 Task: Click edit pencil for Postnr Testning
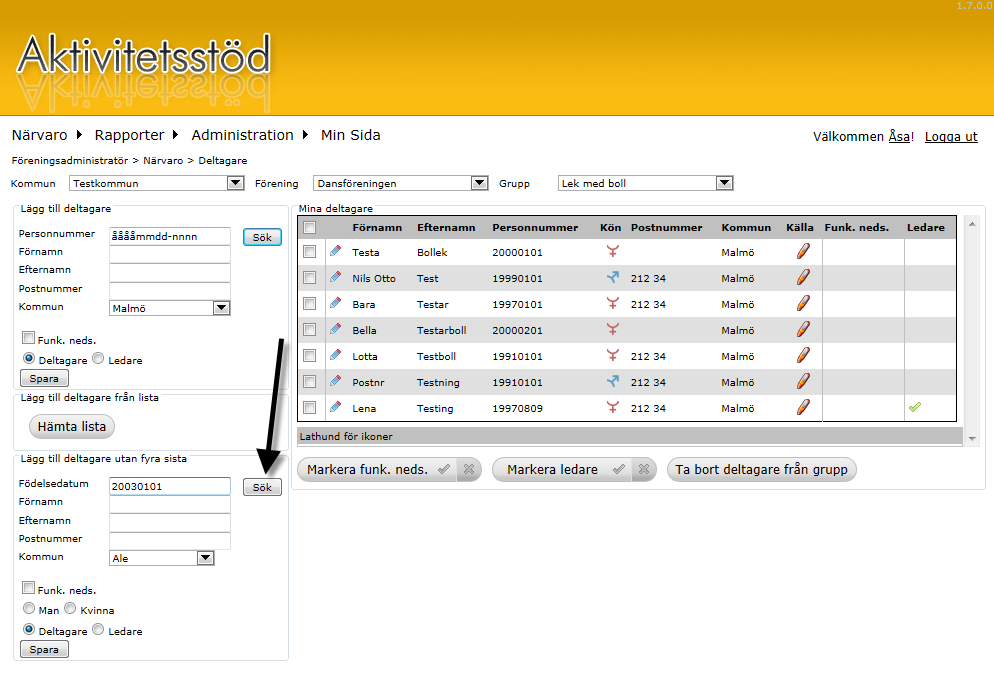(335, 381)
